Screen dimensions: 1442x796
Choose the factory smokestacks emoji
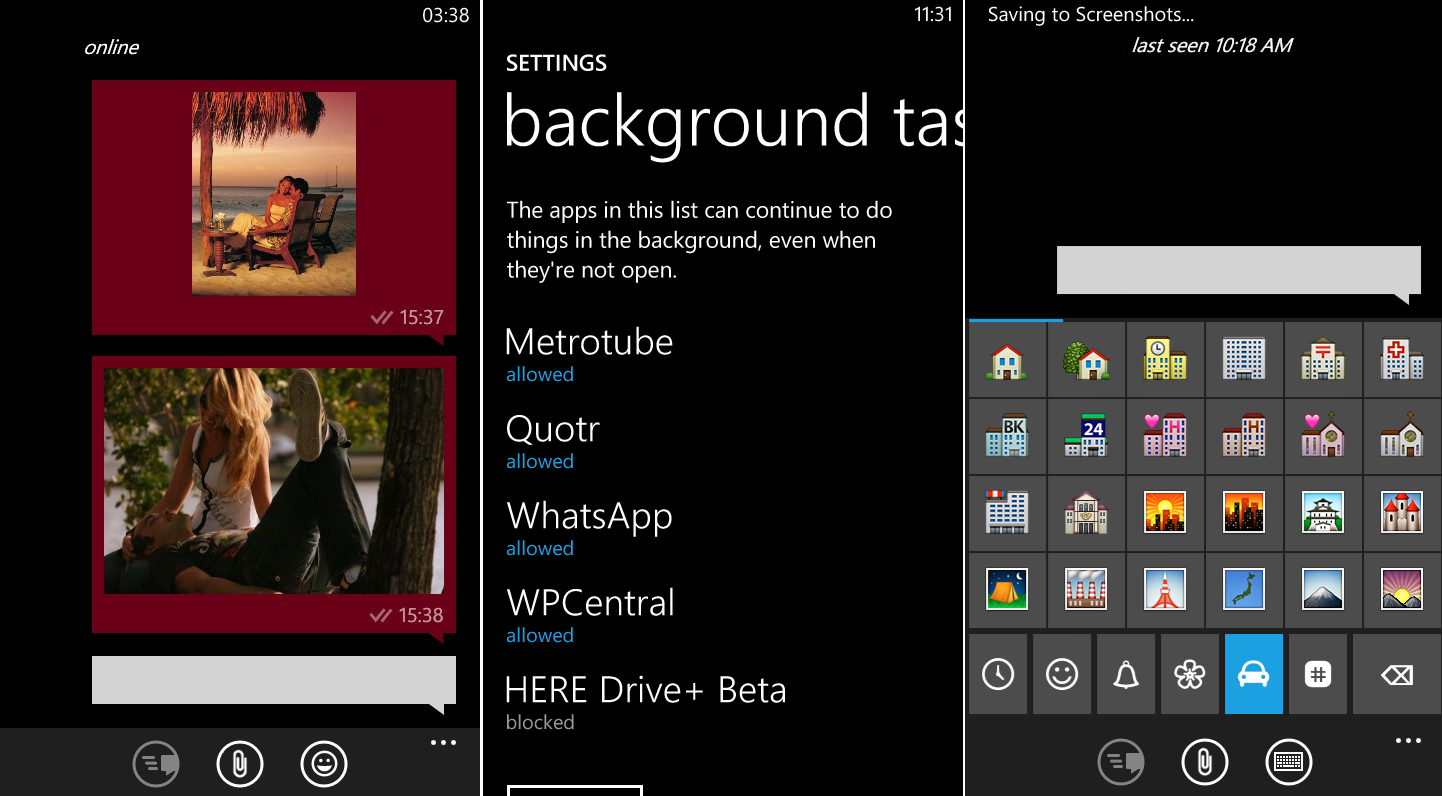click(1086, 590)
